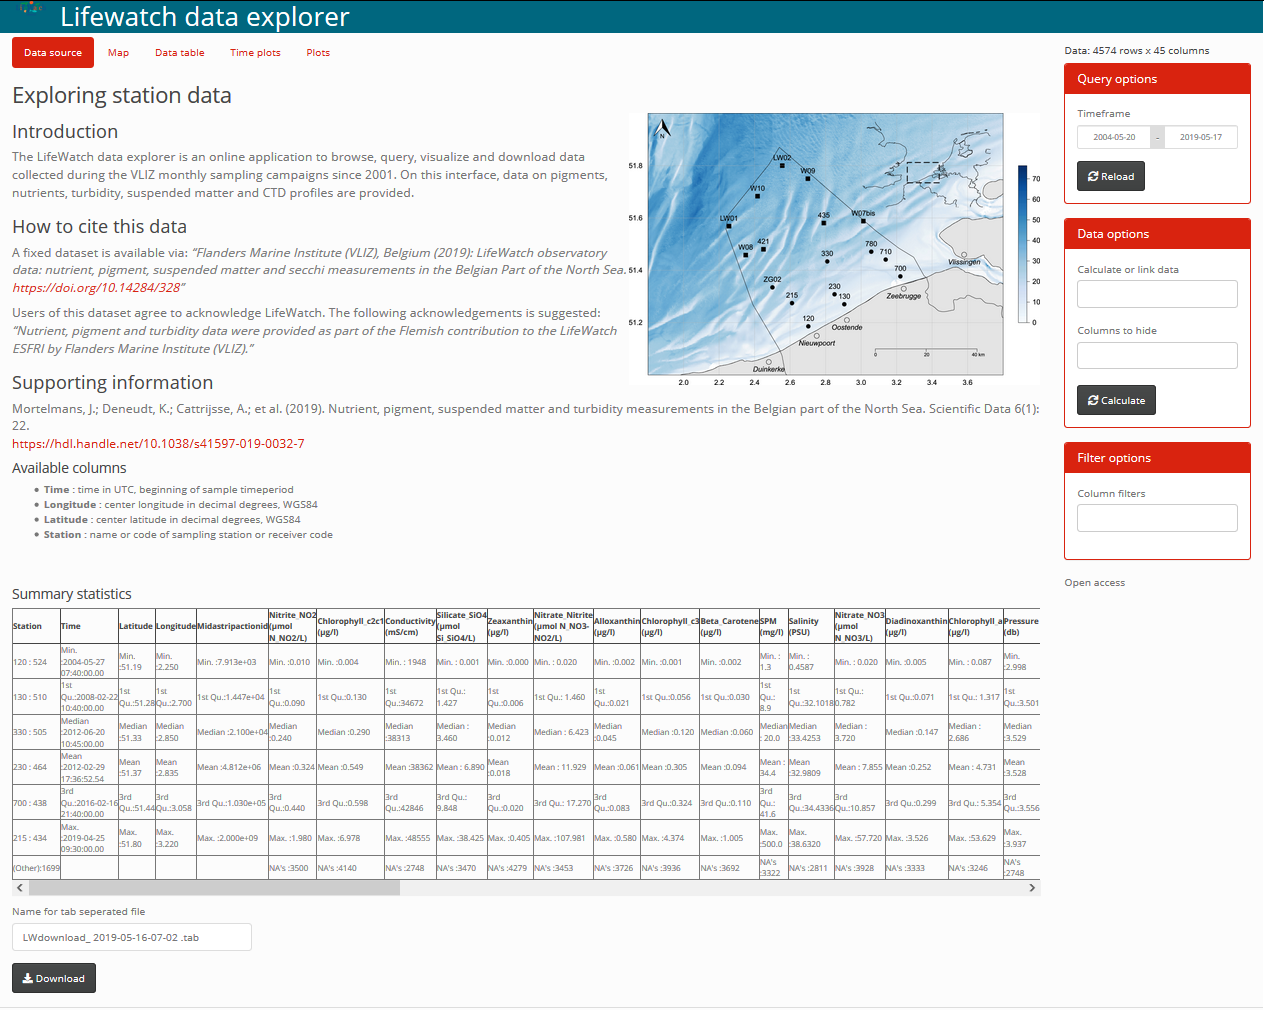Open the timeframe end date 2019-05-17
Screen dimensions: 1264x1010
click(1200, 137)
